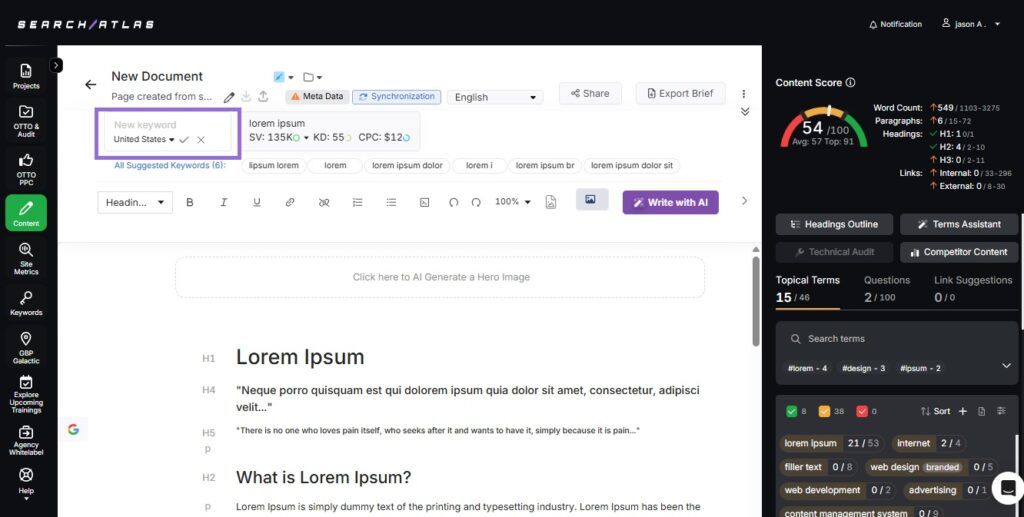Select the Content sidebar item
This screenshot has height=517, width=1024.
26,213
